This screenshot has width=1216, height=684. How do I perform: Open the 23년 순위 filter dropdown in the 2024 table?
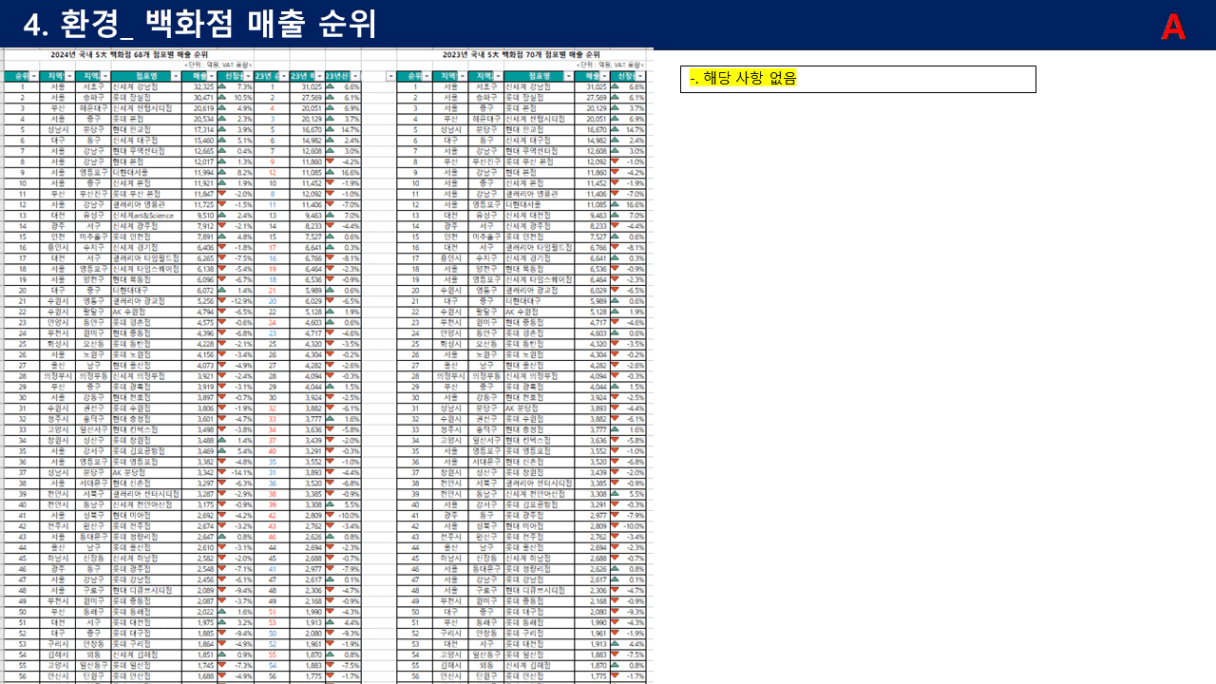tap(282, 76)
